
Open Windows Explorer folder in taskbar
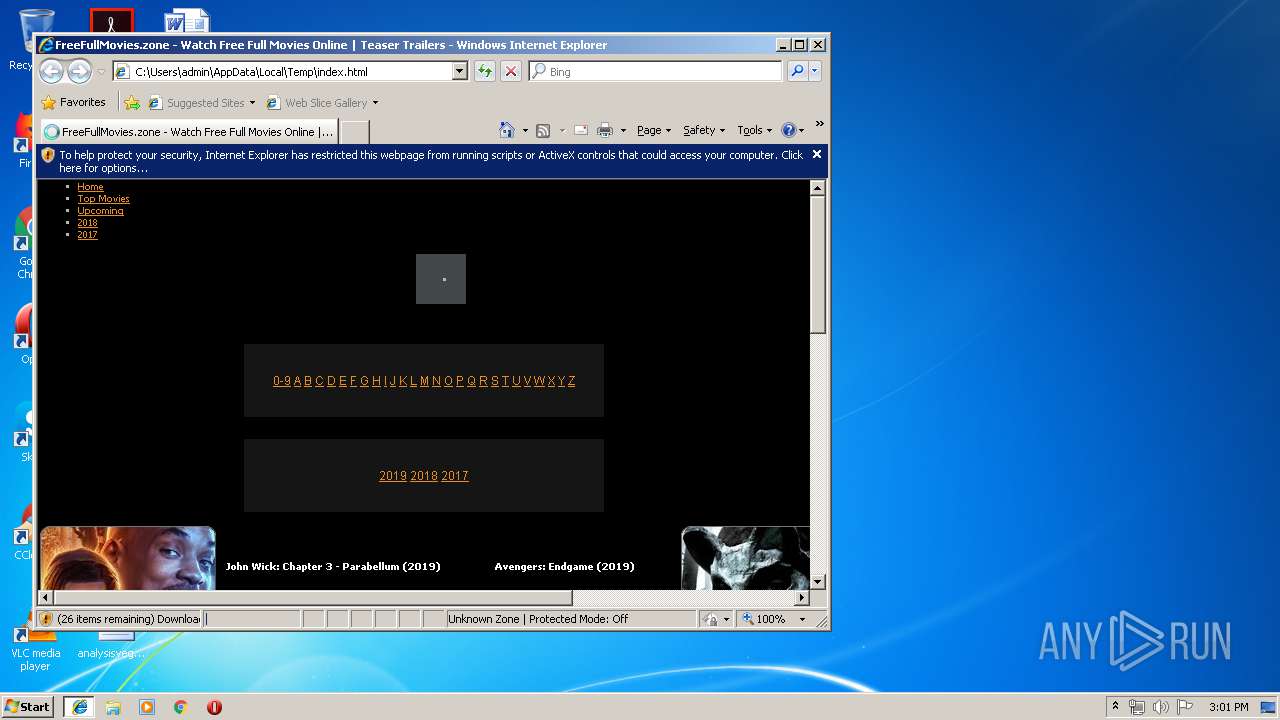coord(113,707)
